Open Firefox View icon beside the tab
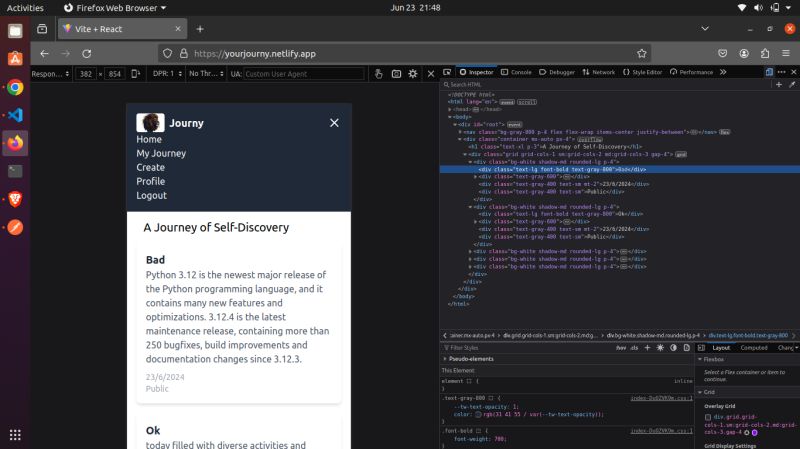This screenshot has width=800, height=449. [42, 29]
